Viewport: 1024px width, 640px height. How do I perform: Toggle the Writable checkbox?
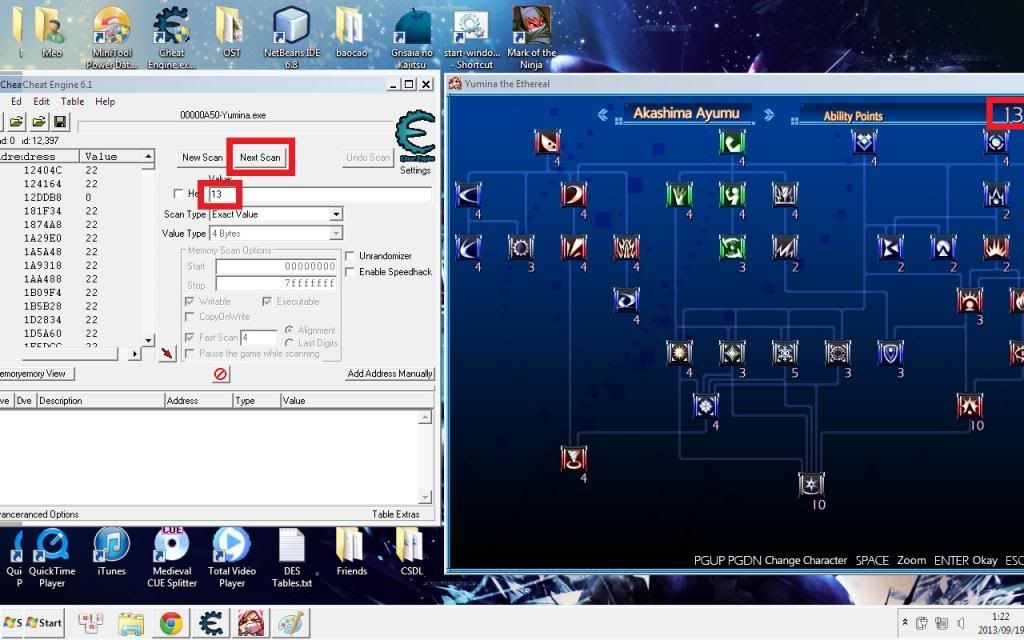[x=189, y=301]
